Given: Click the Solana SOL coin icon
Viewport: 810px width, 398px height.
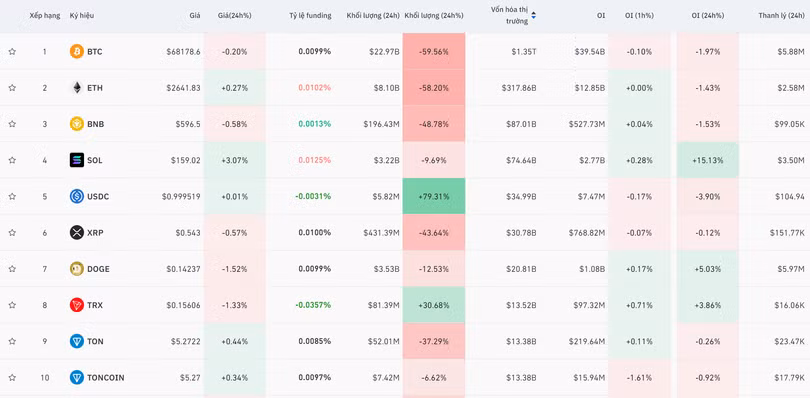Looking at the screenshot, I should pyautogui.click(x=76, y=160).
